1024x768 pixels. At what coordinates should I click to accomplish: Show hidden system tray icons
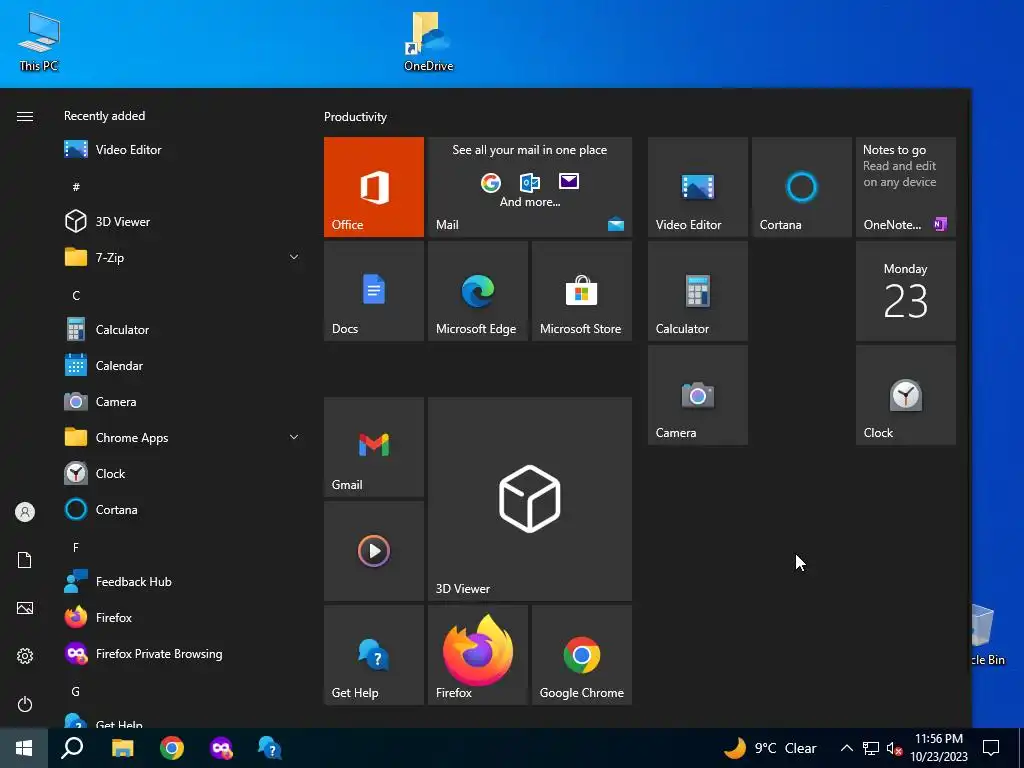click(x=846, y=748)
